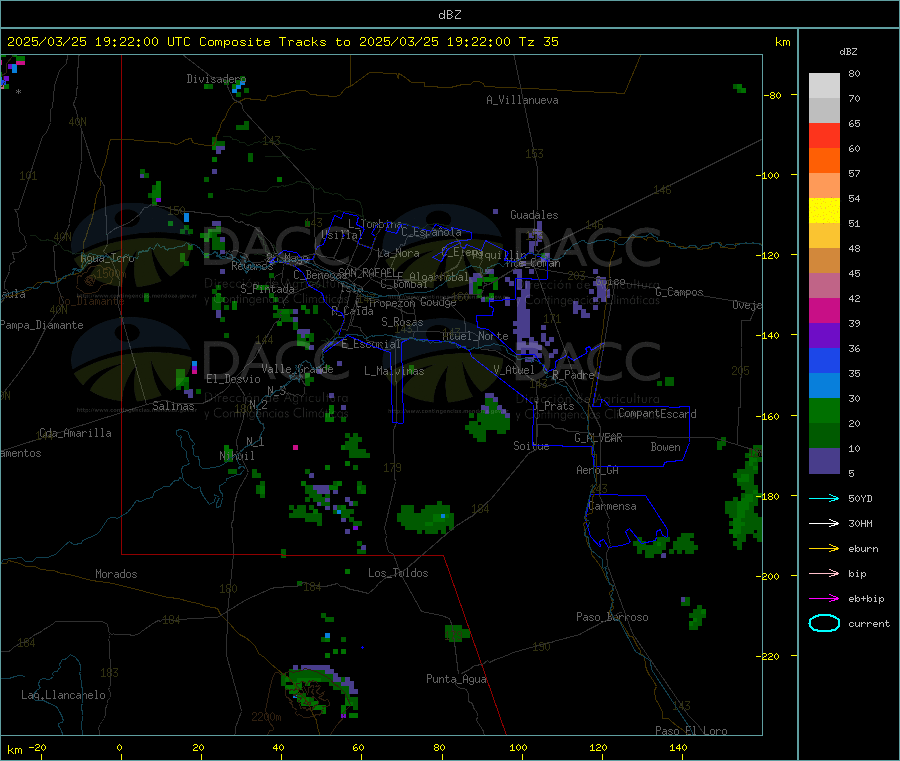Click the 'CompantEscard' place label
Image resolution: width=900 pixels, height=761 pixels.
point(657,413)
